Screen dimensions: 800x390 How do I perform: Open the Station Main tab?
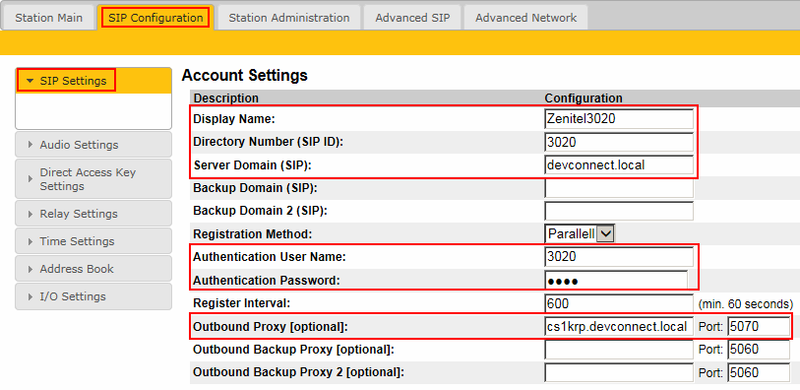(48, 18)
